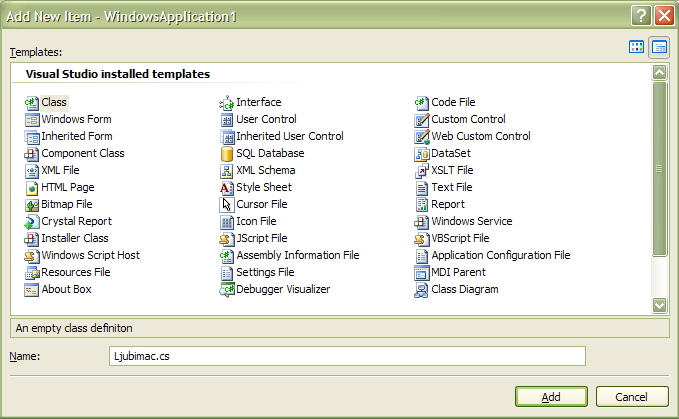This screenshot has height=419, width=679.
Task: Click the Style Sheet template icon
Action: (227, 188)
